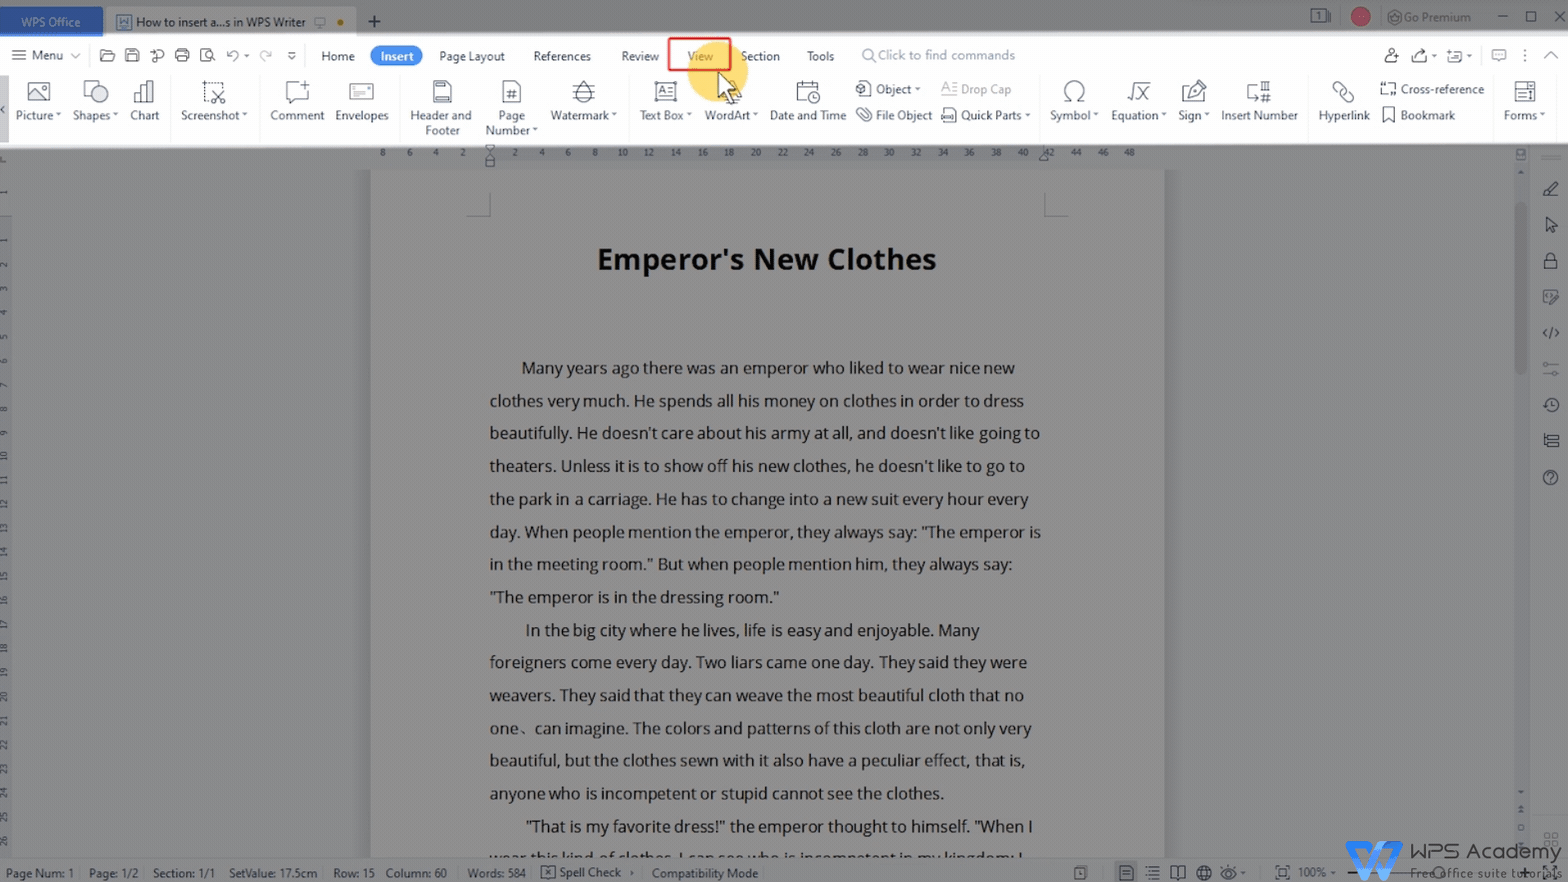Click the Drop Cap button
This screenshot has width=1568, height=882.
pyautogui.click(x=976, y=89)
